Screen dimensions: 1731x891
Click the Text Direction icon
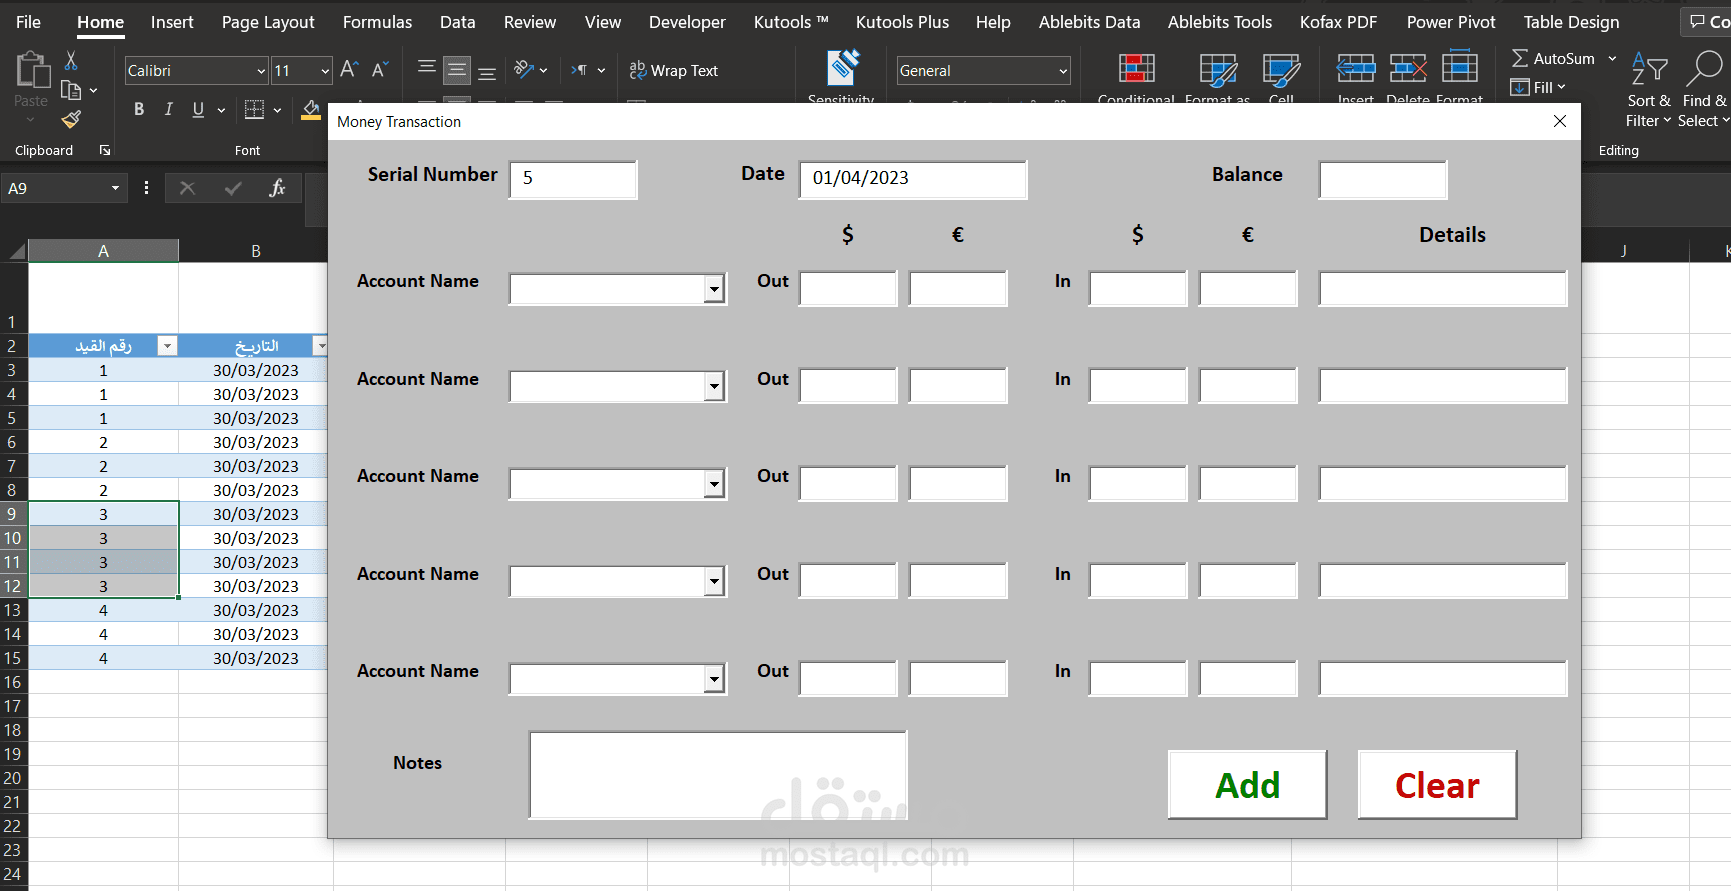pyautogui.click(x=580, y=70)
